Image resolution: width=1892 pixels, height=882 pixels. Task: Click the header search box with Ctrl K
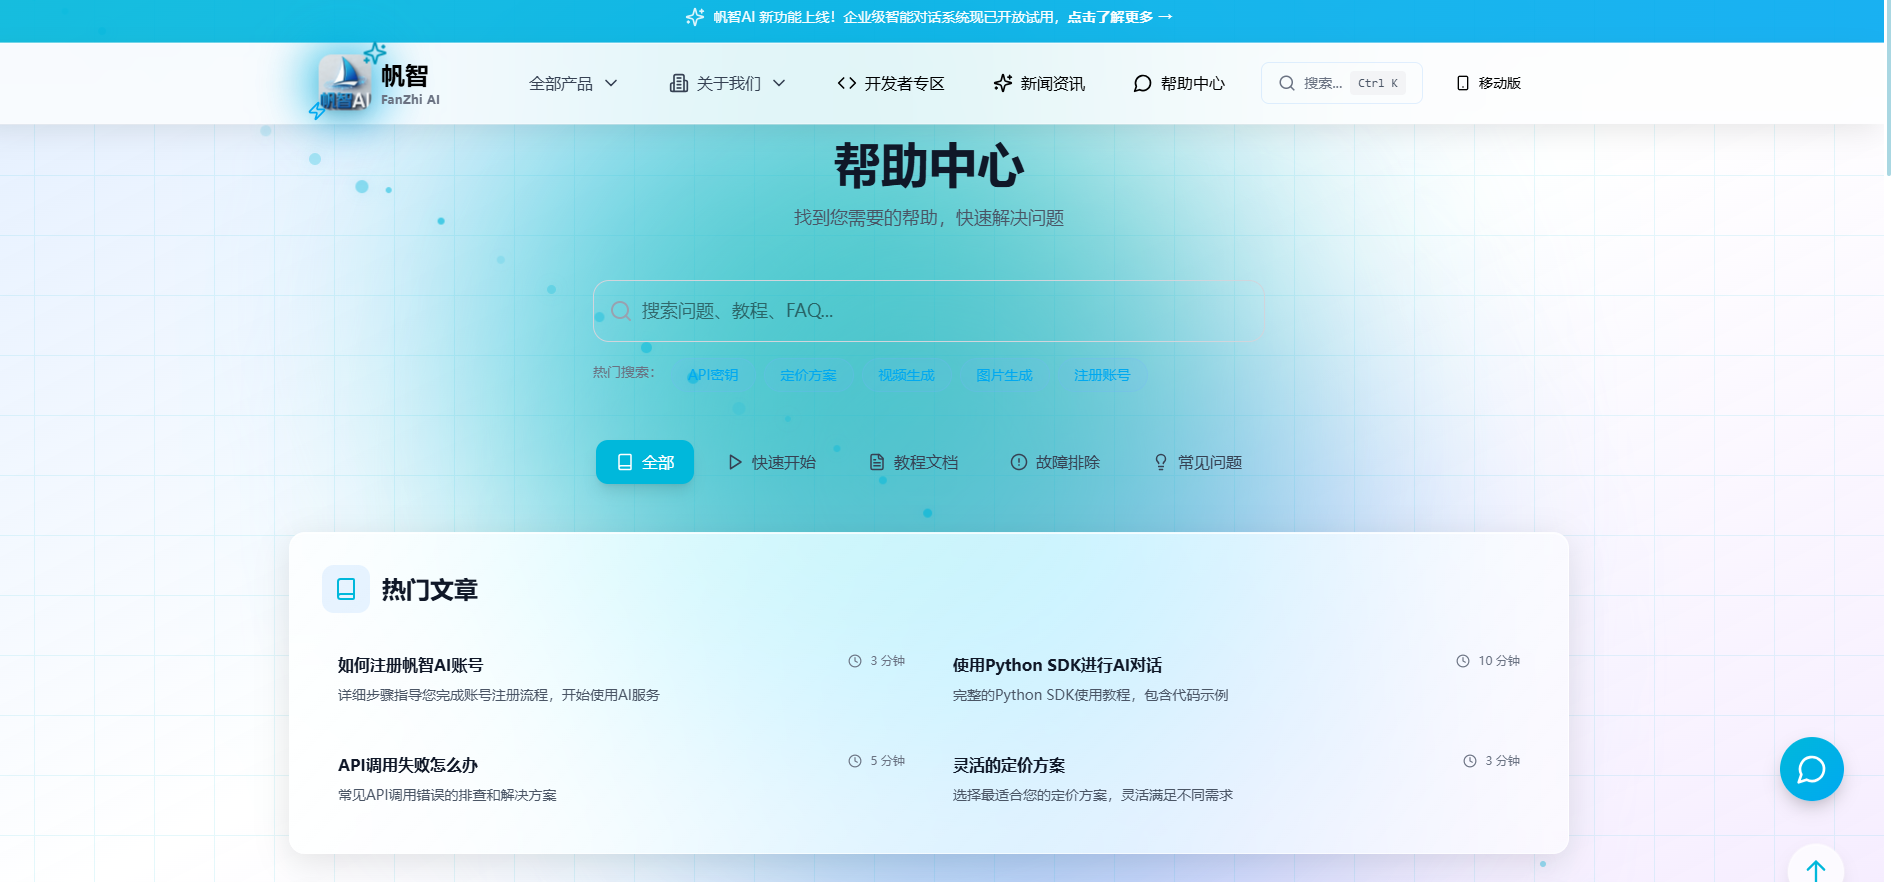click(1342, 83)
